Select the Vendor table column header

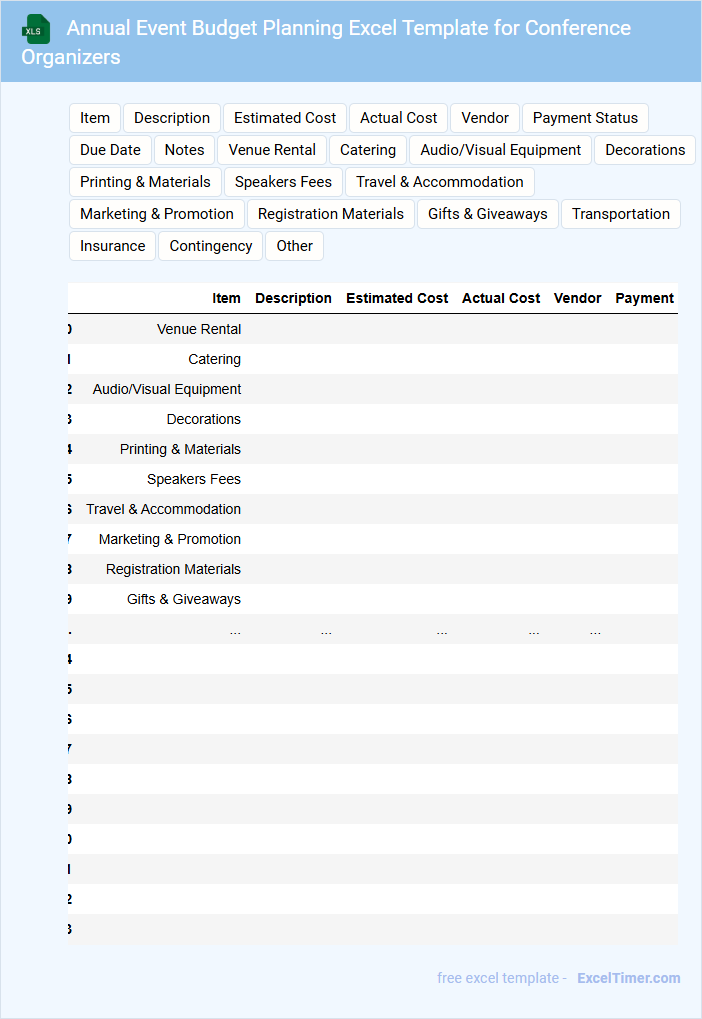pos(577,298)
